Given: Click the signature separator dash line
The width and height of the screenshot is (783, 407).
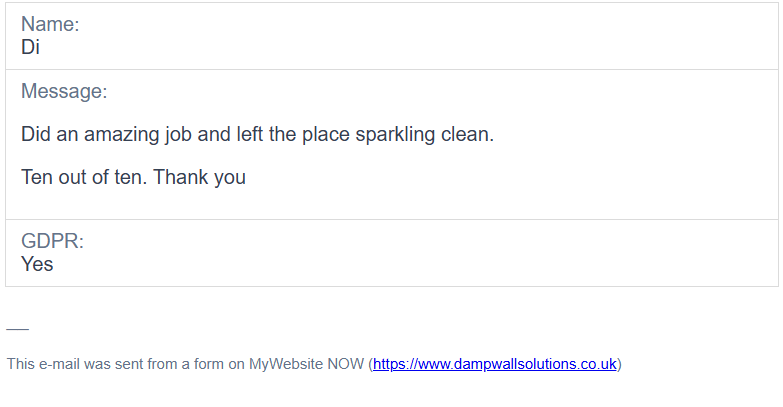Looking at the screenshot, I should (x=17, y=329).
